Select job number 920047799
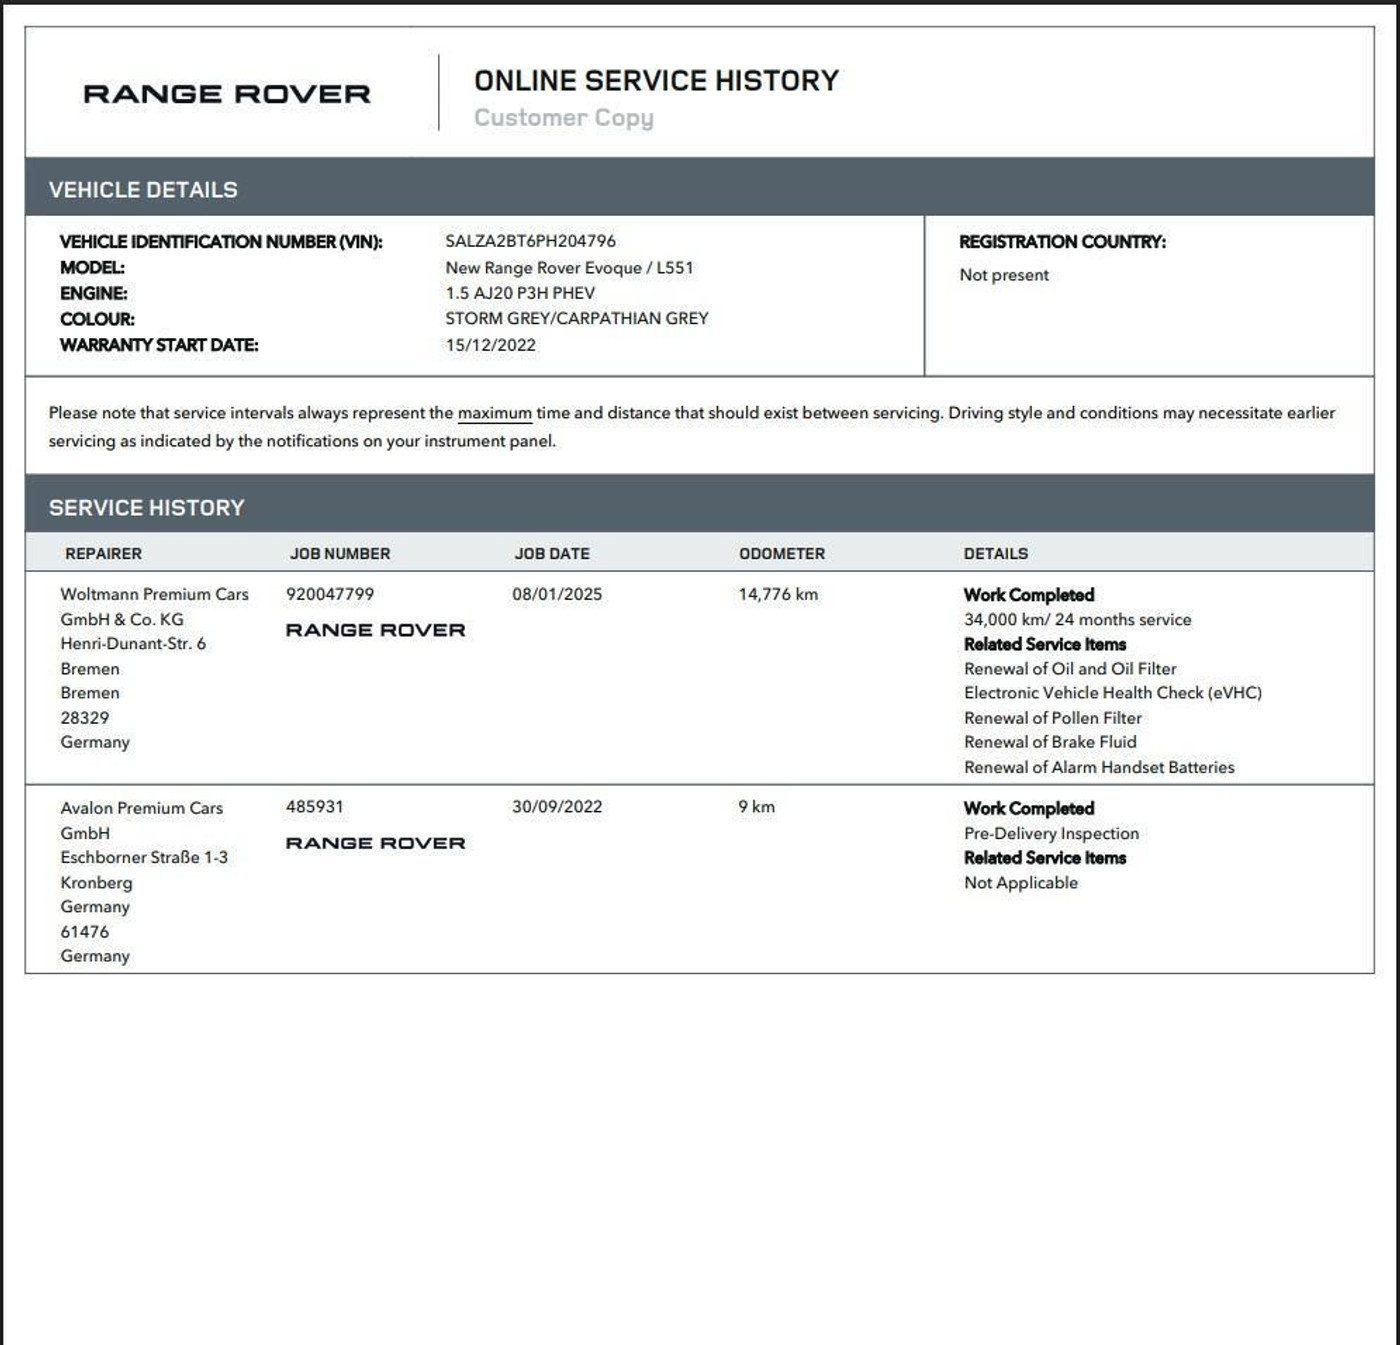The height and width of the screenshot is (1345, 1400). [330, 594]
